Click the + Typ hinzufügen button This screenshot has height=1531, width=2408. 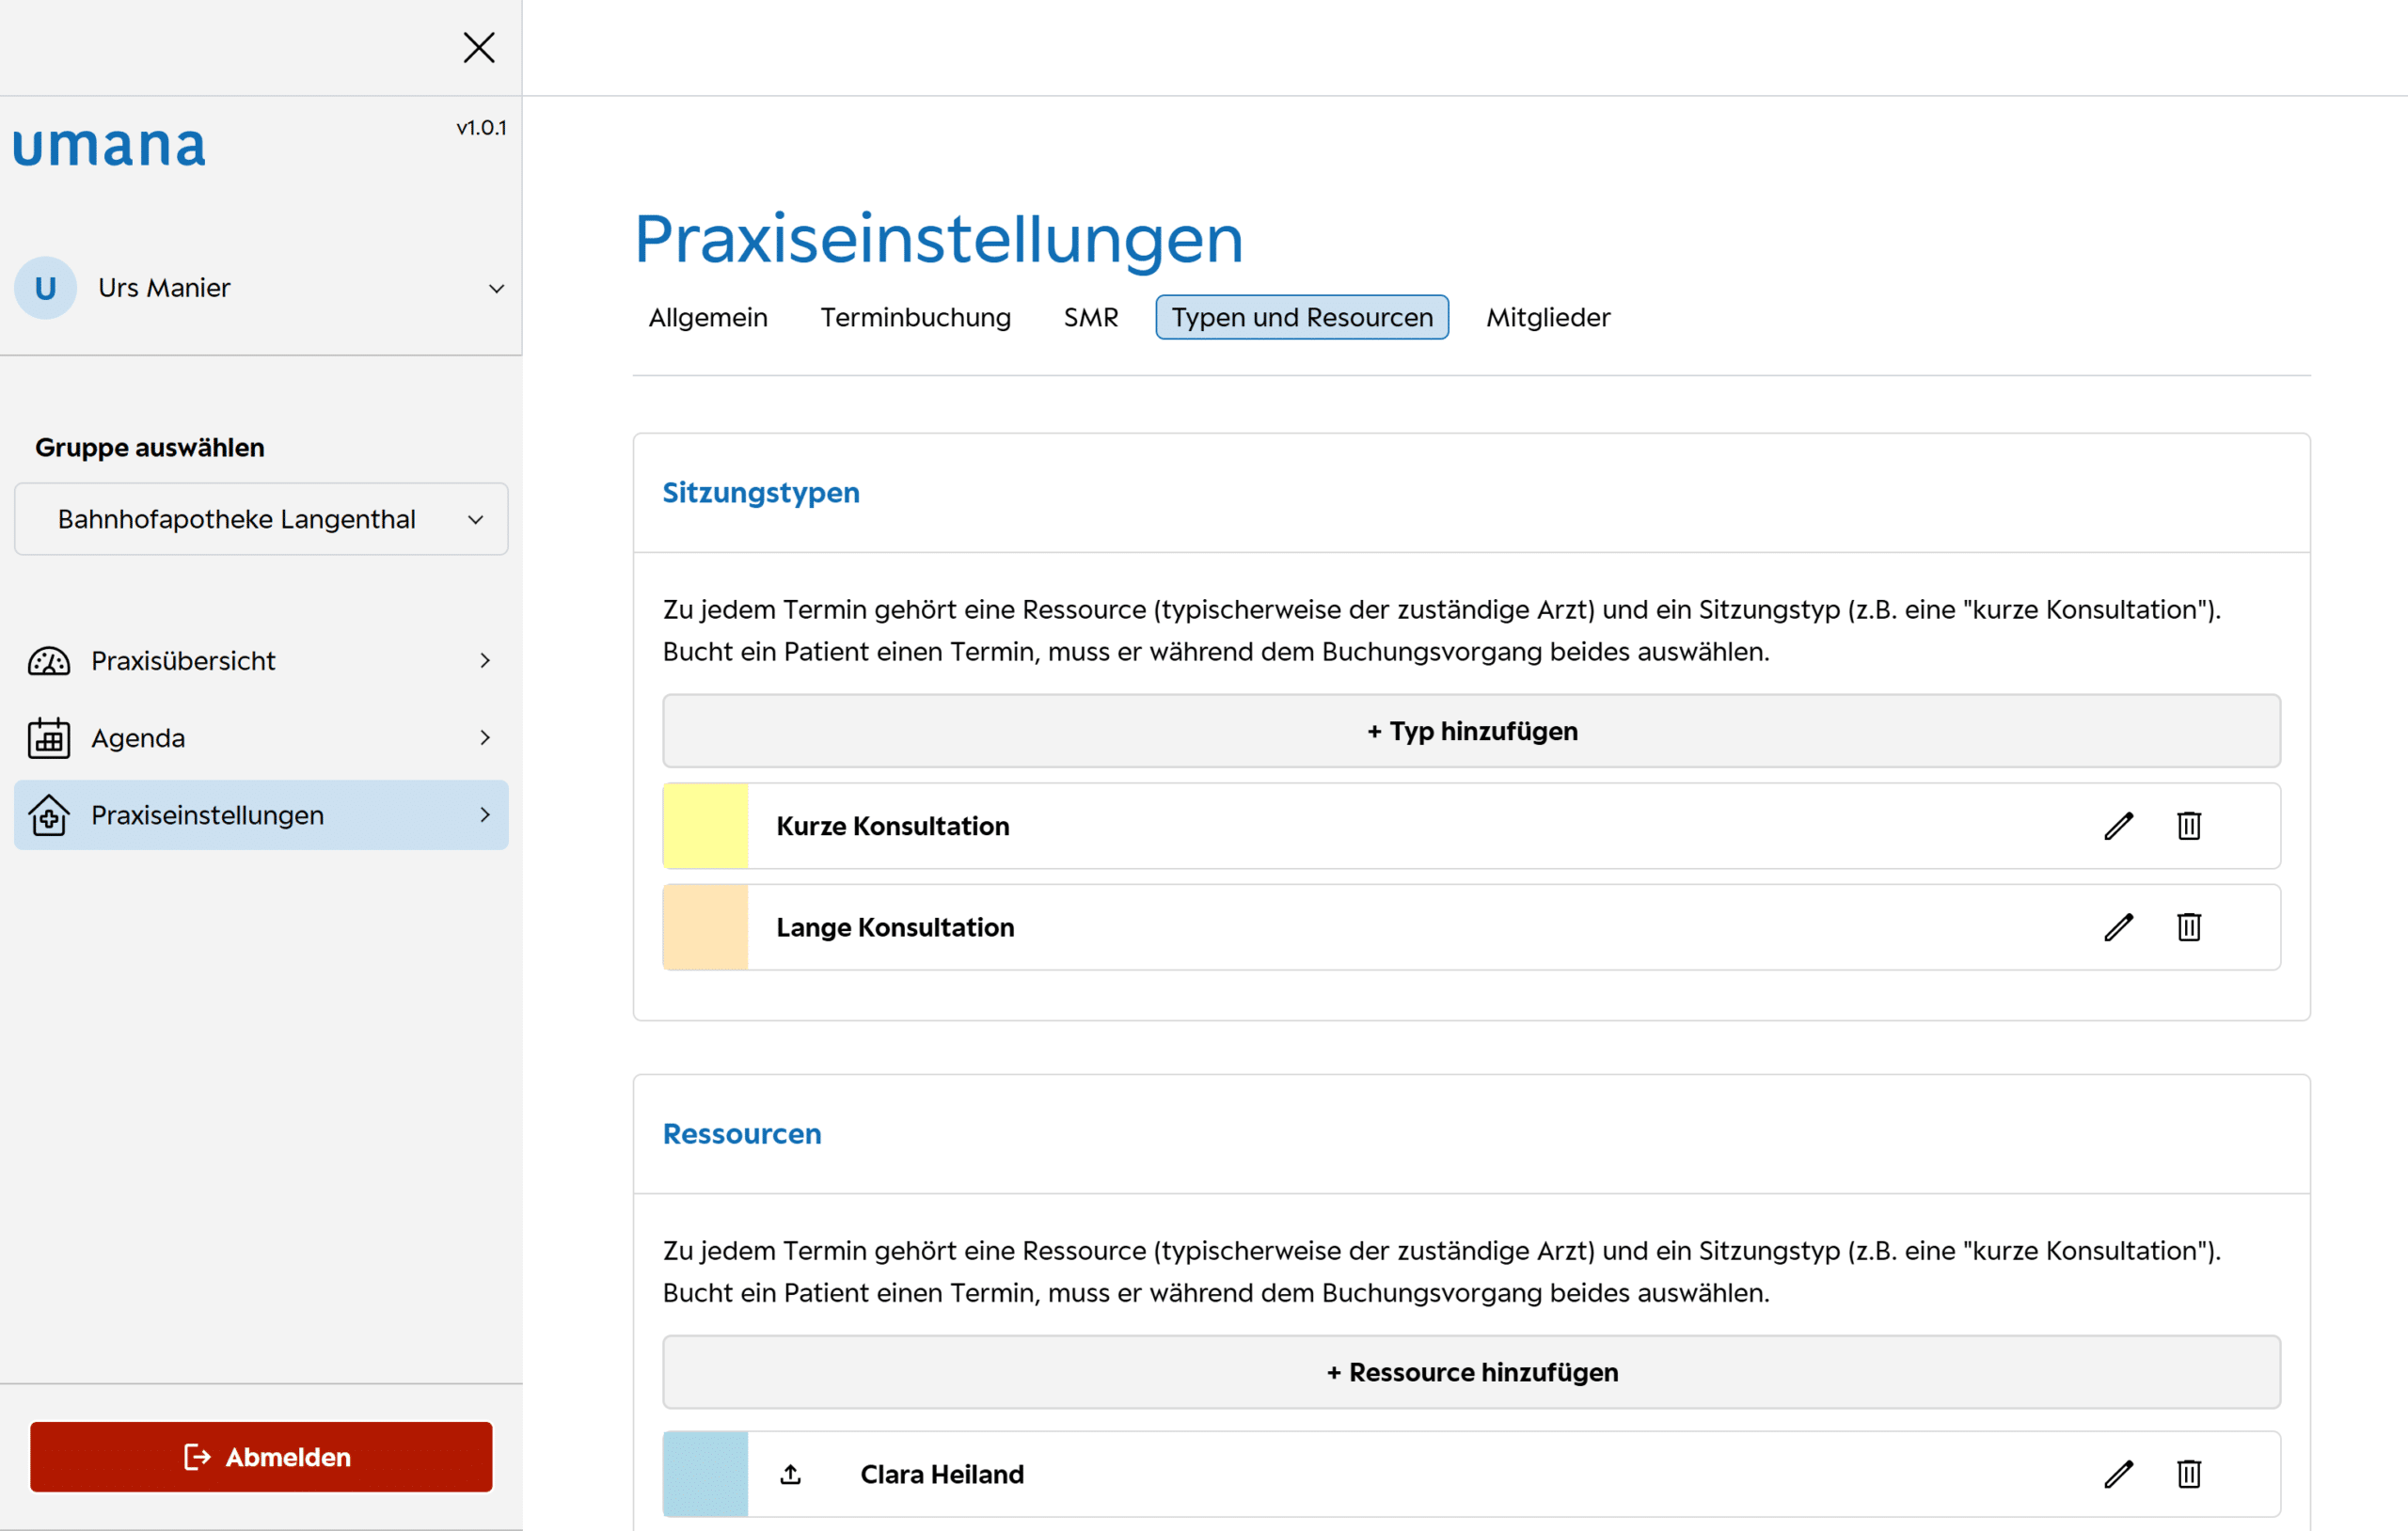click(x=1472, y=731)
